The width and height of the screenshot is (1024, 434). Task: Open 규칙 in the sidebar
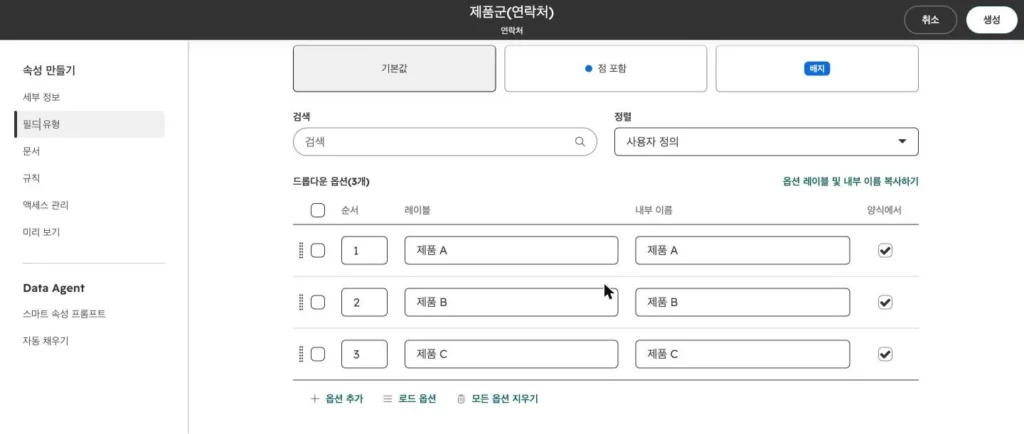(32, 178)
